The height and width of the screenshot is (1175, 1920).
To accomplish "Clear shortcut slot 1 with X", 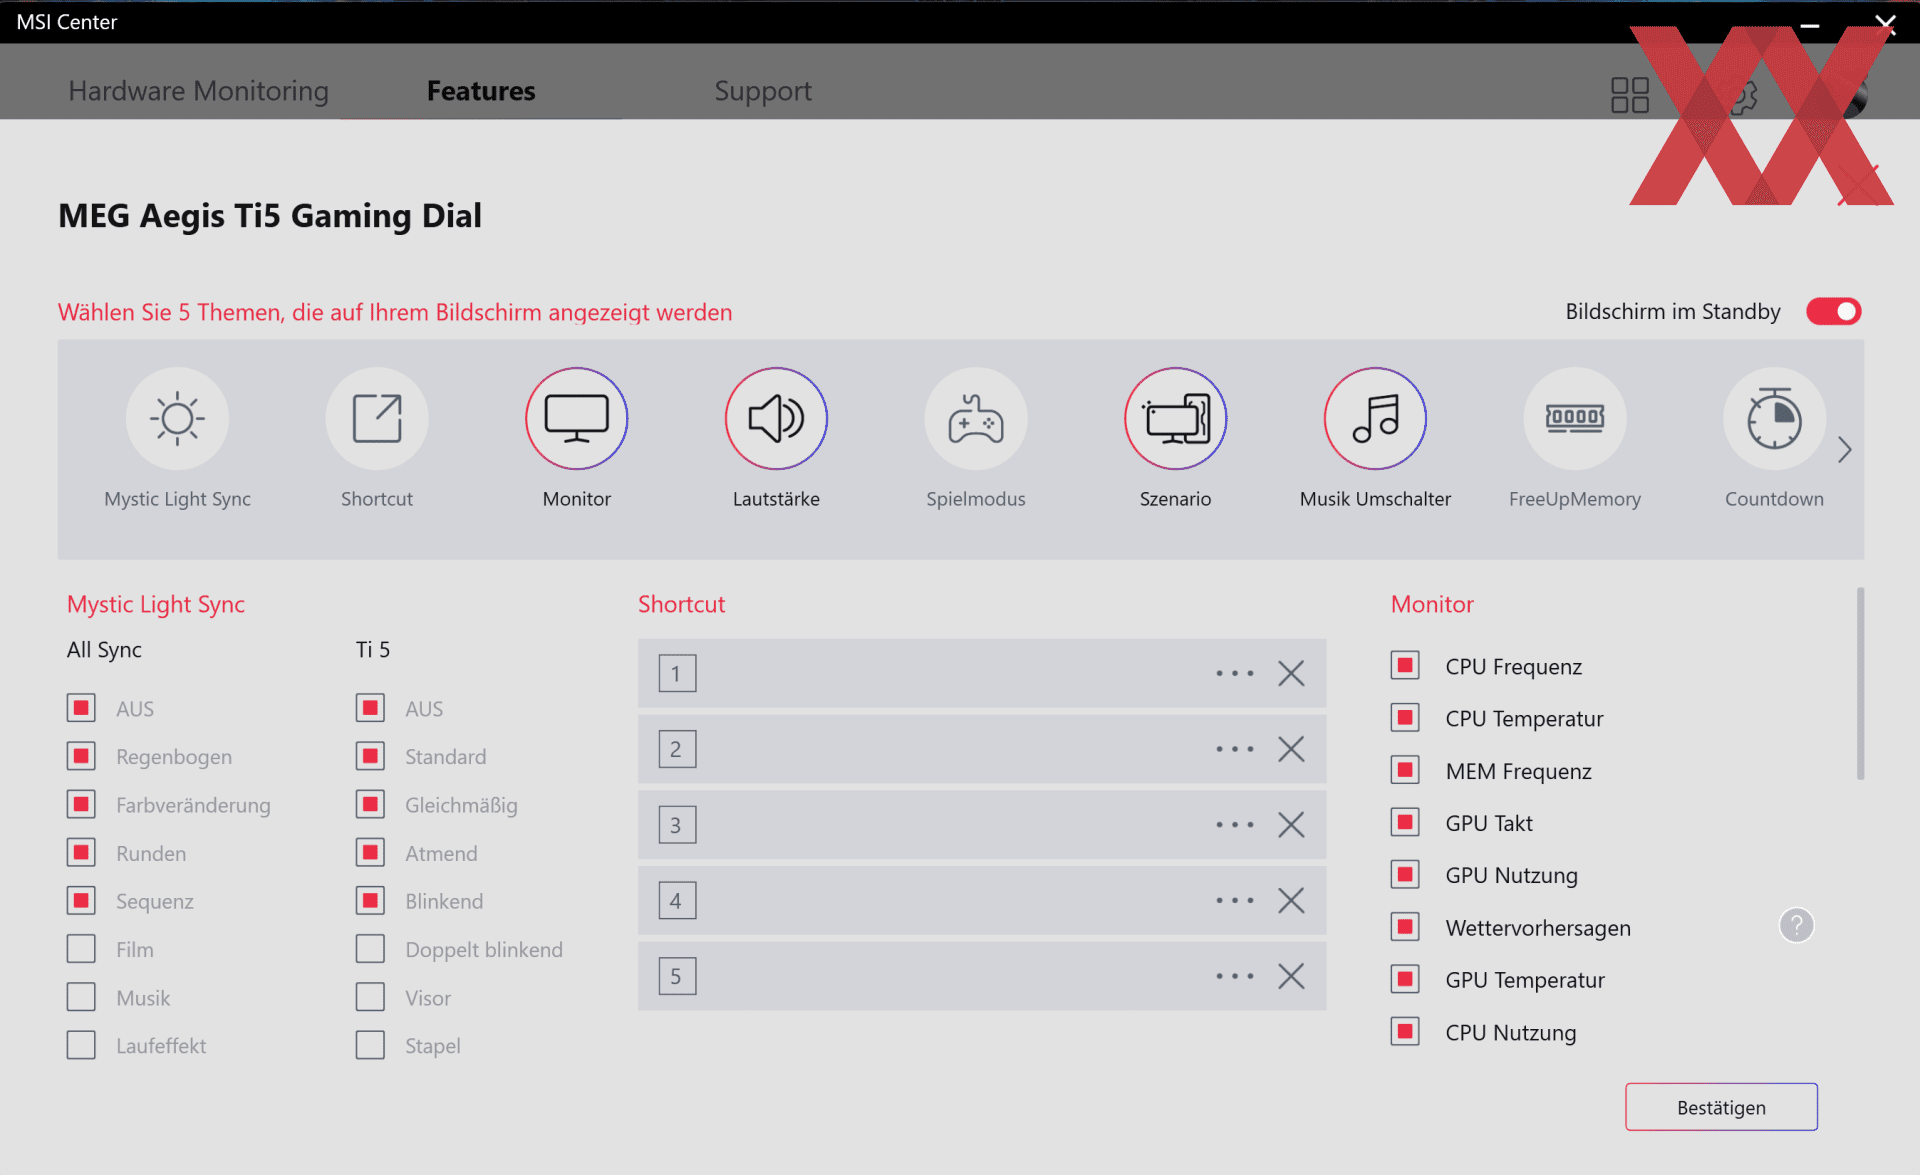I will click(1291, 673).
